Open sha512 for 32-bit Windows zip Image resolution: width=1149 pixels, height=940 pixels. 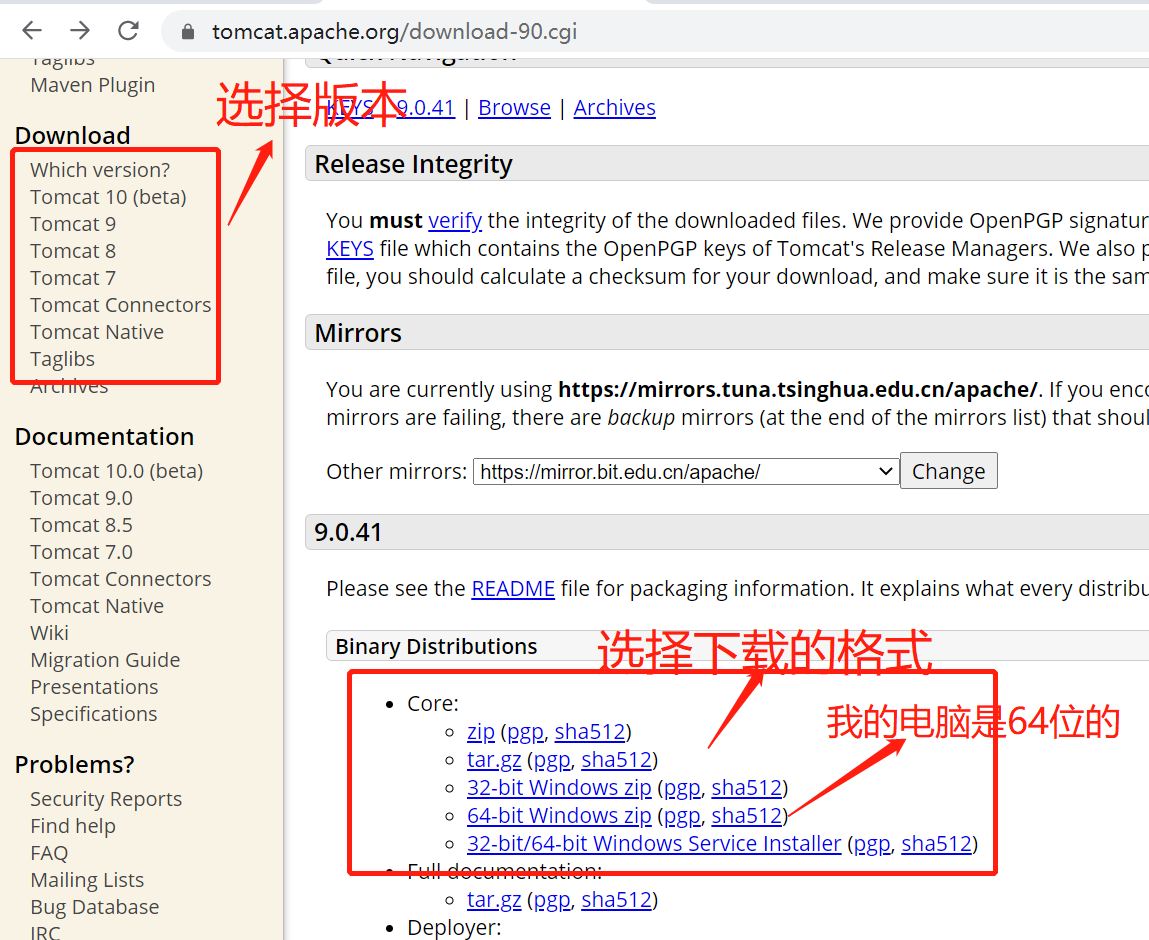tap(747, 788)
